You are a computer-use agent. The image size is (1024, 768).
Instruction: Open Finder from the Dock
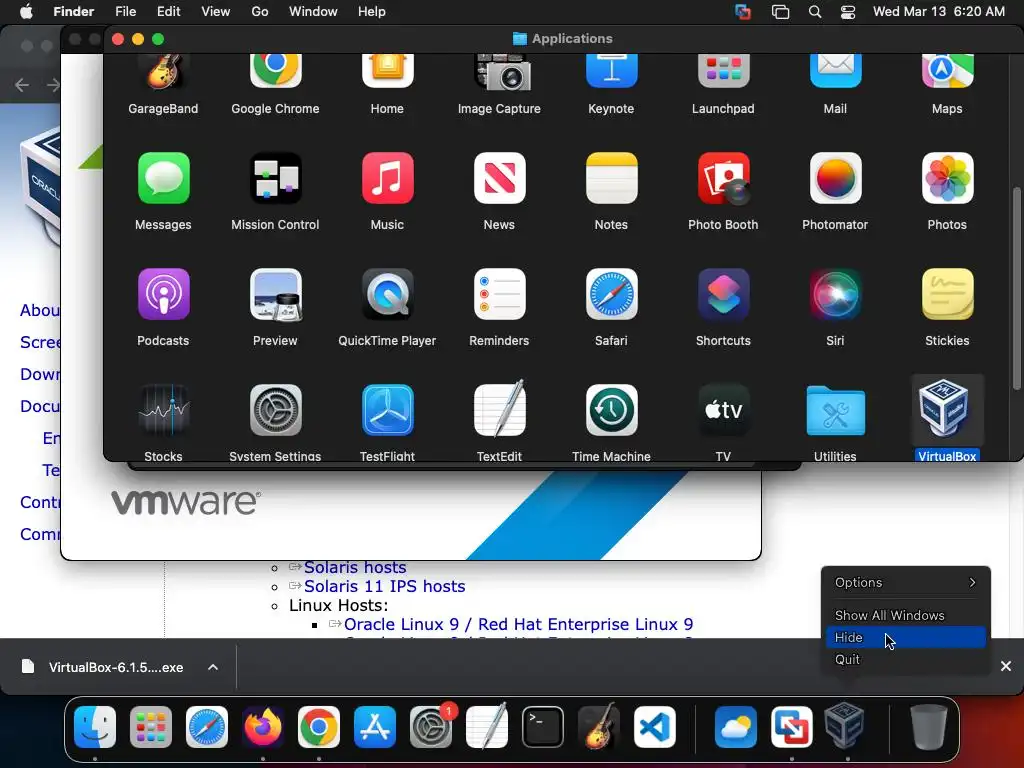tap(95, 727)
